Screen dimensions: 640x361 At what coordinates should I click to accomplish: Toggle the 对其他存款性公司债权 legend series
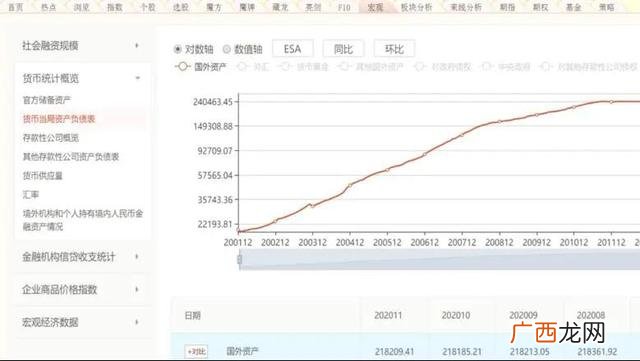point(588,67)
